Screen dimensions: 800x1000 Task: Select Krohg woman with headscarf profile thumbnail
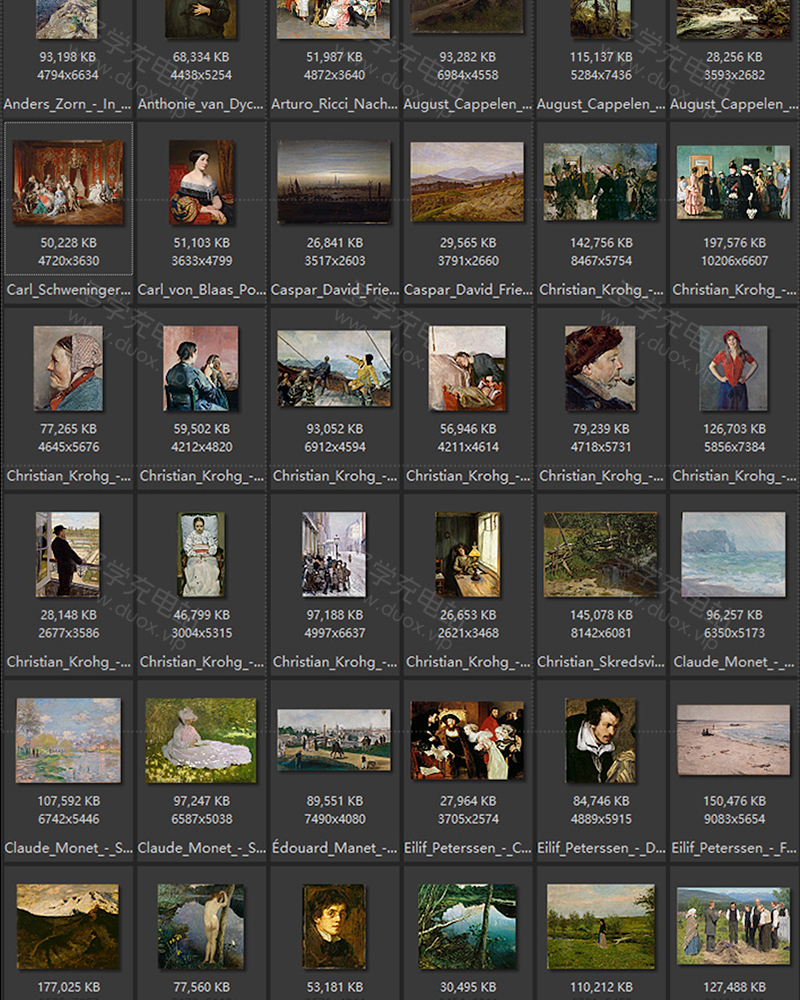pos(68,368)
